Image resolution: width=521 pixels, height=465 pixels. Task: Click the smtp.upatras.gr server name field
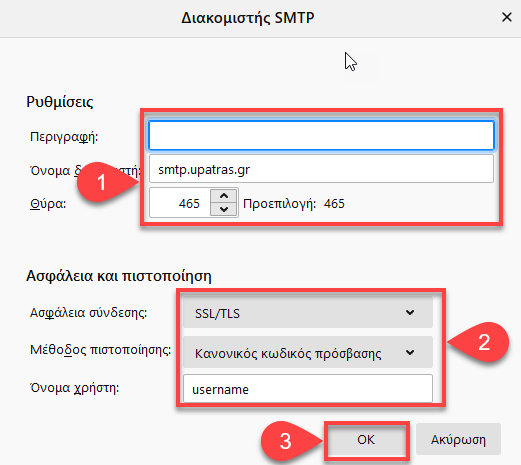coord(321,169)
